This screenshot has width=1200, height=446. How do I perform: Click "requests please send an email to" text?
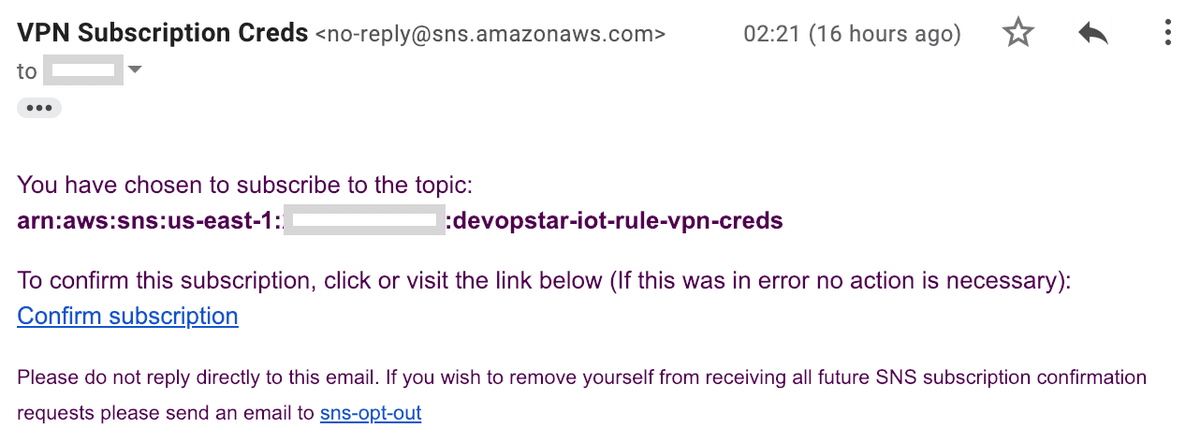[x=166, y=412]
